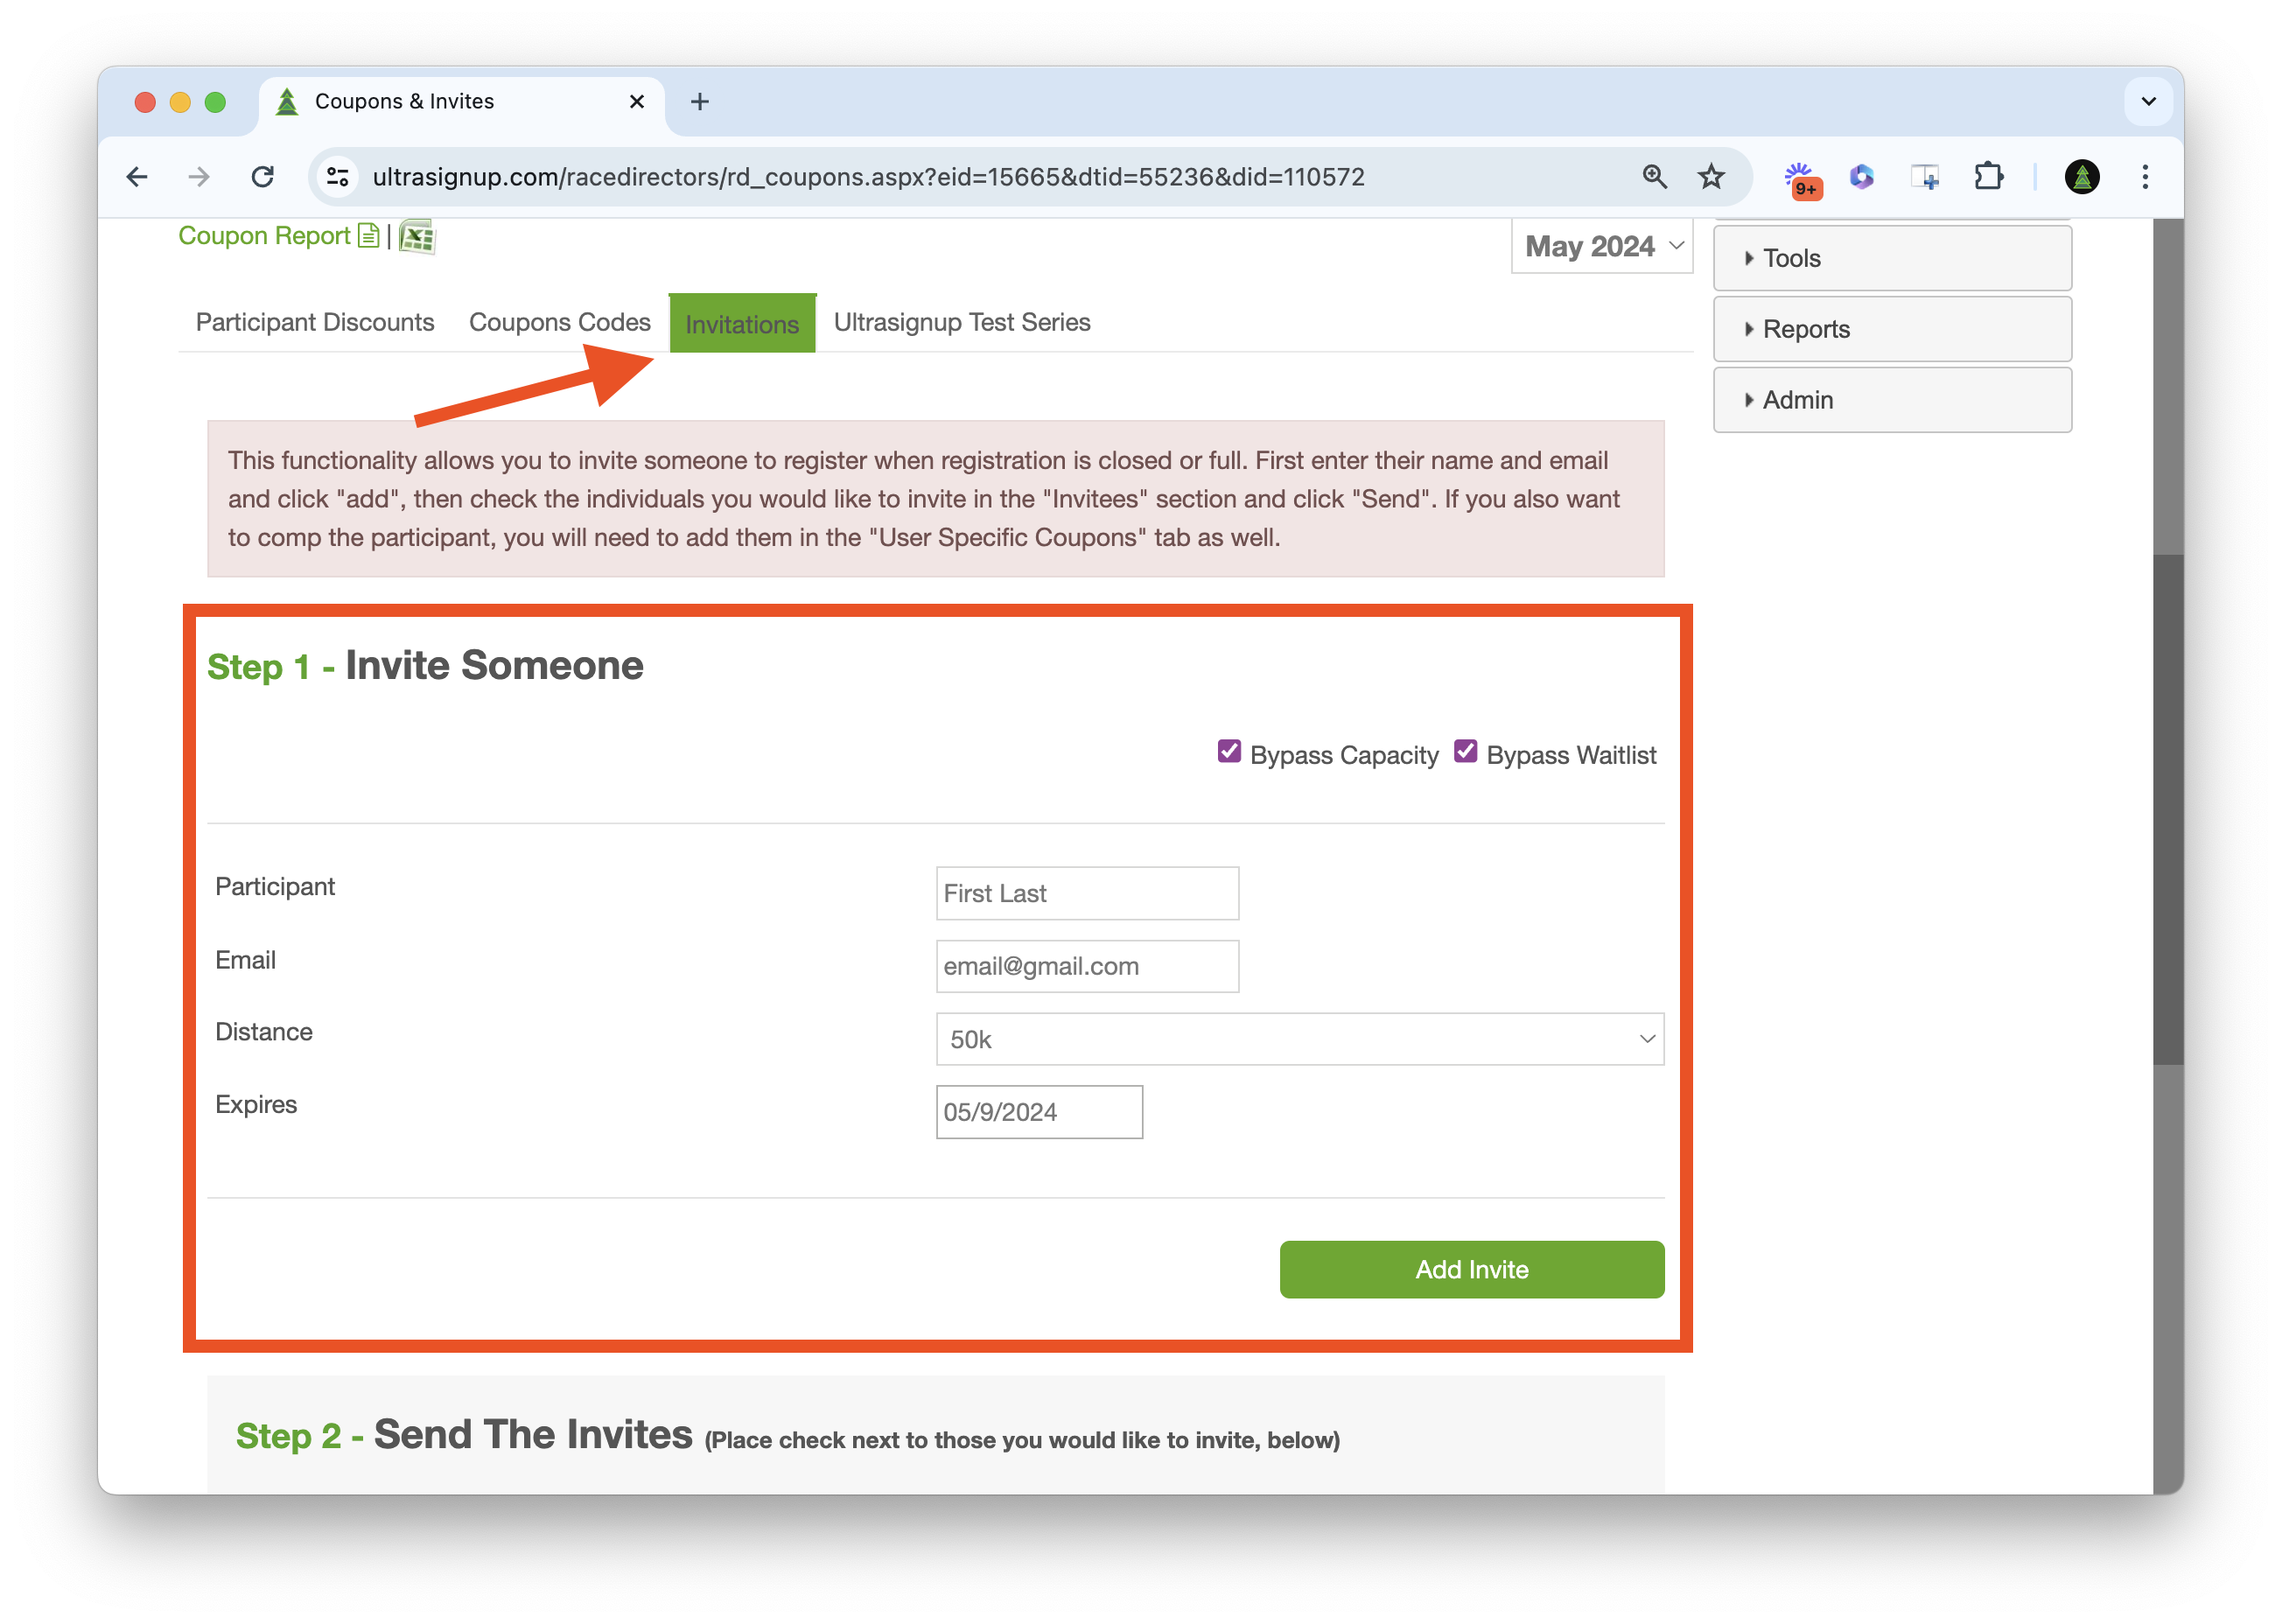
Task: Open the Distance 50k dropdown
Action: 1299,1039
